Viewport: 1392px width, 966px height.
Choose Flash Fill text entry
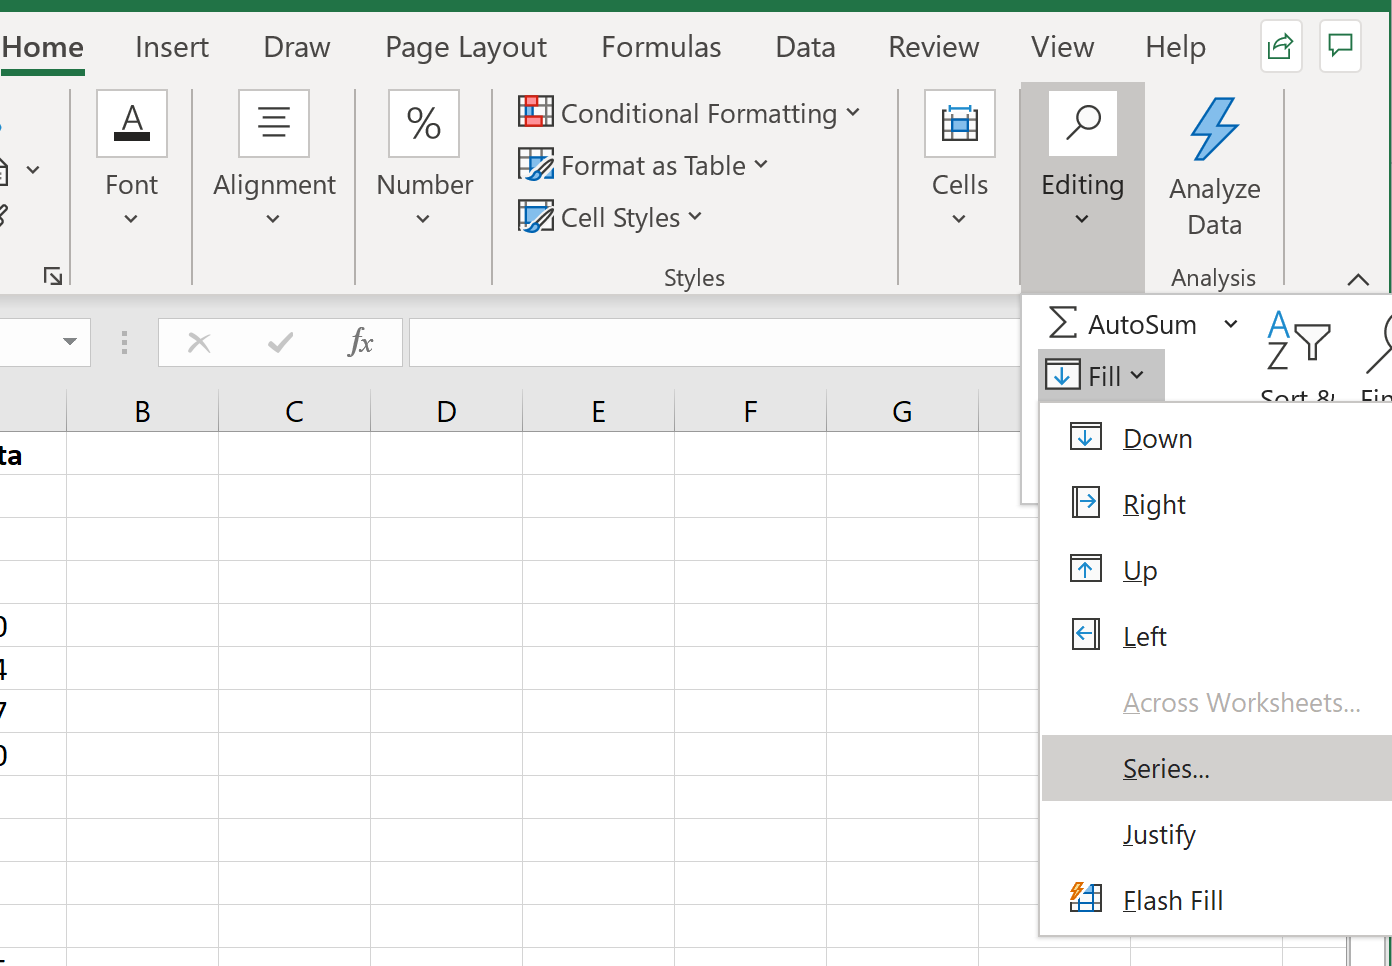point(1173,900)
